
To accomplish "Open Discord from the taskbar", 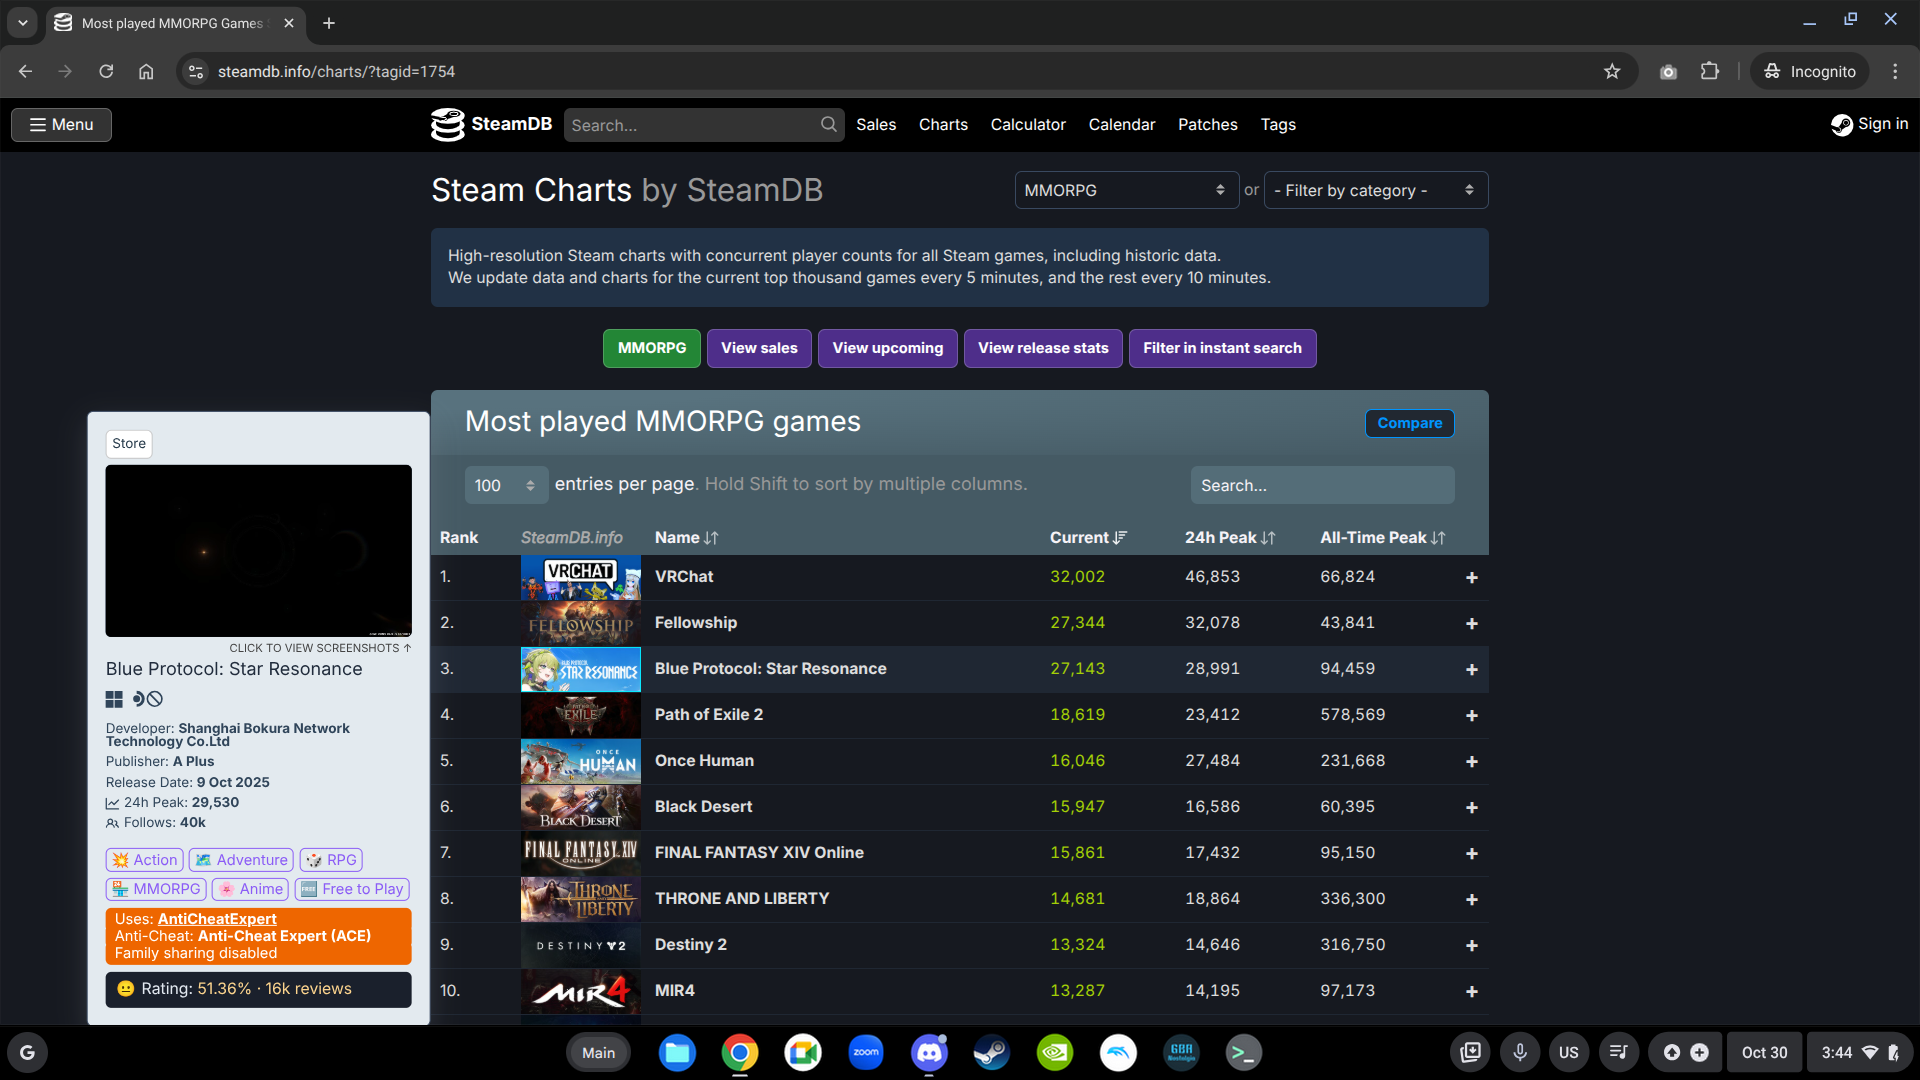I will [x=929, y=1052].
